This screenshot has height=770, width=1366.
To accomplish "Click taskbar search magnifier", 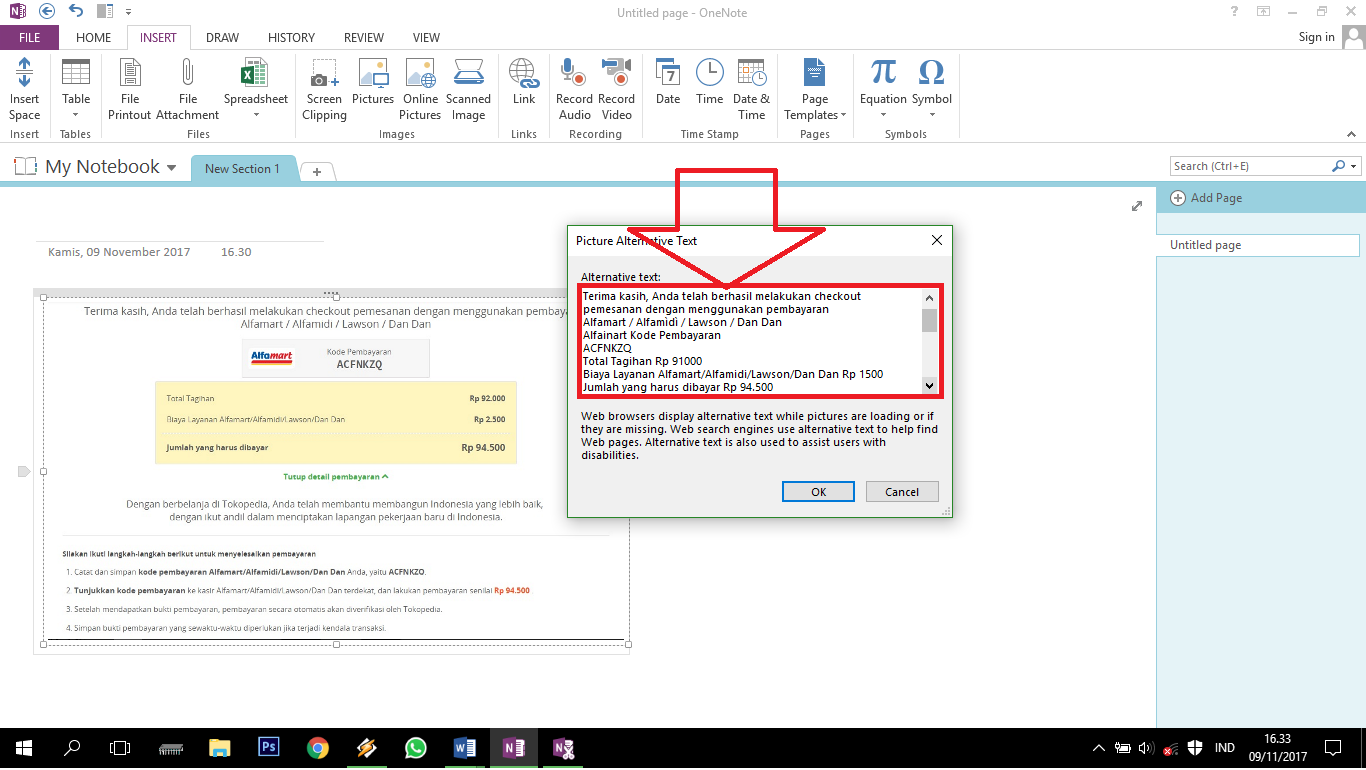I will [72, 748].
